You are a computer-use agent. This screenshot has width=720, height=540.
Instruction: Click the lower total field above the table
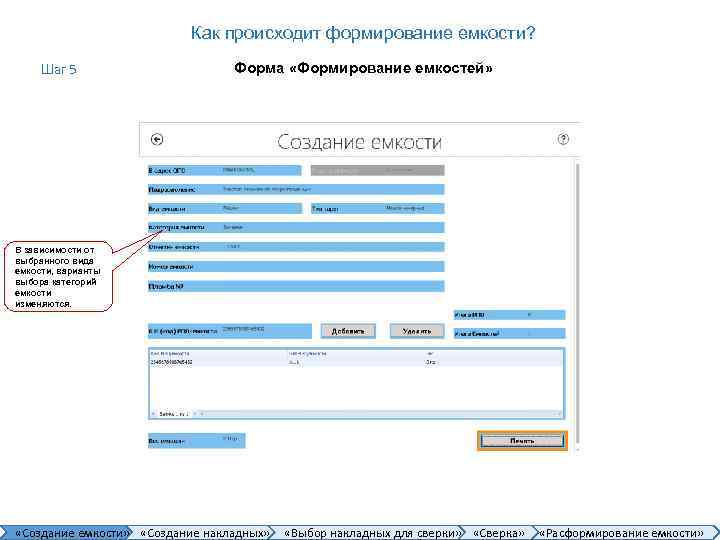click(510, 334)
